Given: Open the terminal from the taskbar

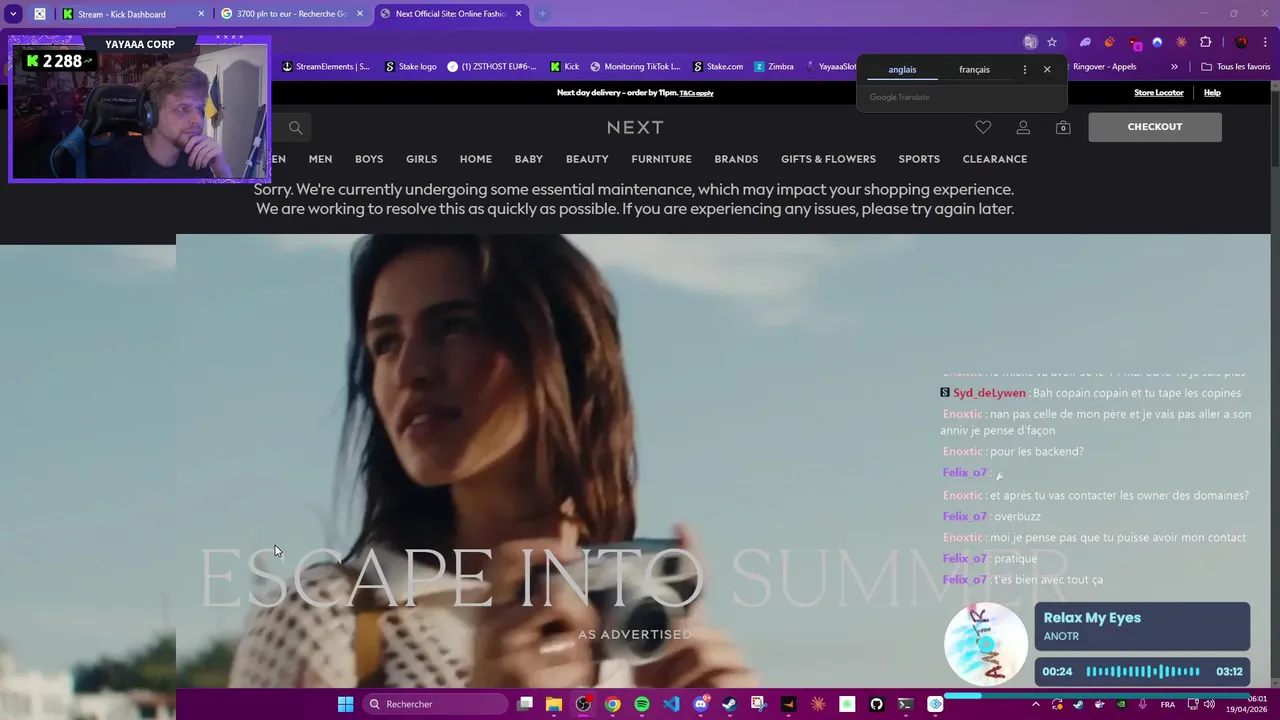Looking at the screenshot, I should pos(905,704).
